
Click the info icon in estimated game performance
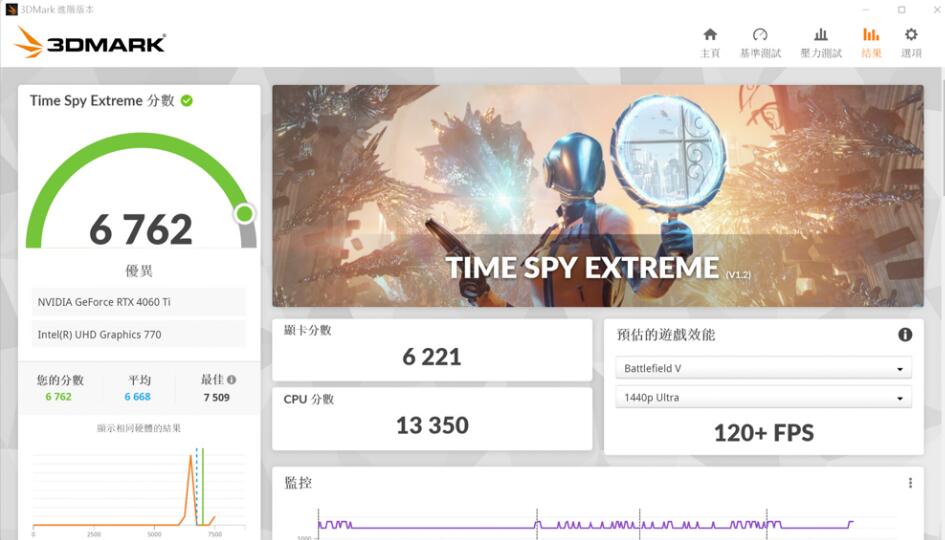click(x=904, y=335)
